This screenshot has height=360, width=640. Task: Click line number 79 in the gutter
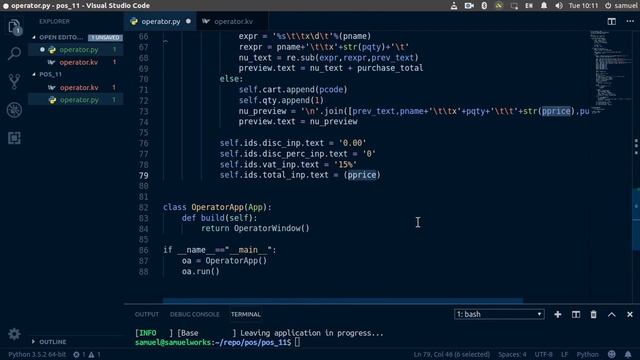pyautogui.click(x=143, y=175)
